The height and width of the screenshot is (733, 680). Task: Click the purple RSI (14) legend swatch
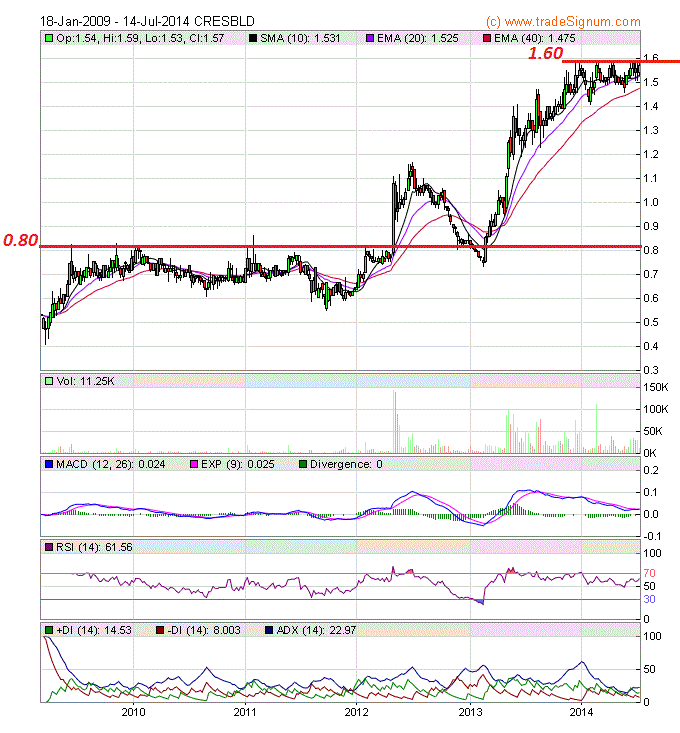49,547
